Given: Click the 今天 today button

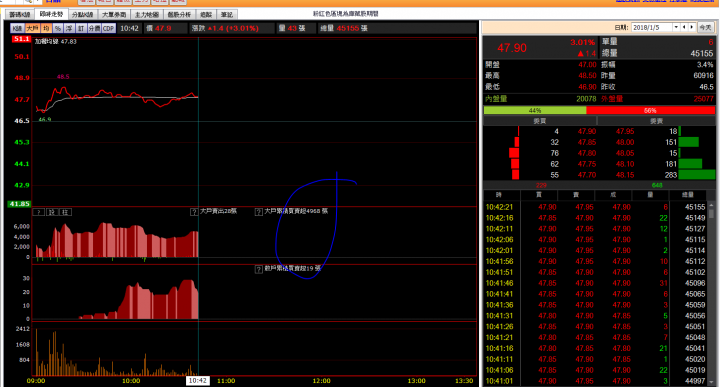Looking at the screenshot, I should pos(705,28).
